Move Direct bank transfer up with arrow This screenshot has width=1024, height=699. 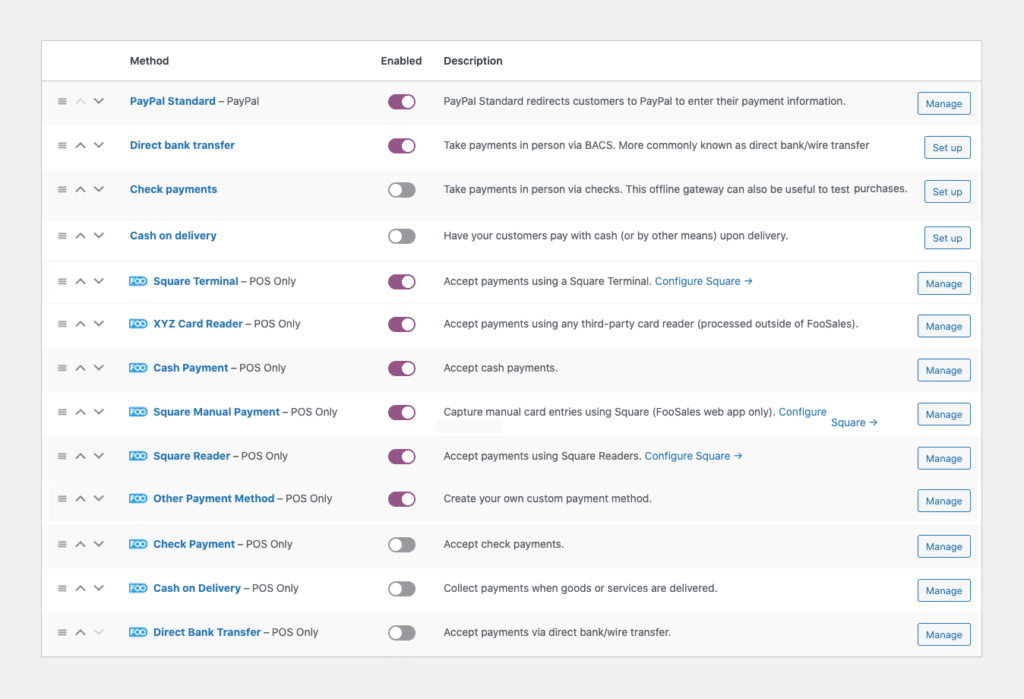point(80,145)
